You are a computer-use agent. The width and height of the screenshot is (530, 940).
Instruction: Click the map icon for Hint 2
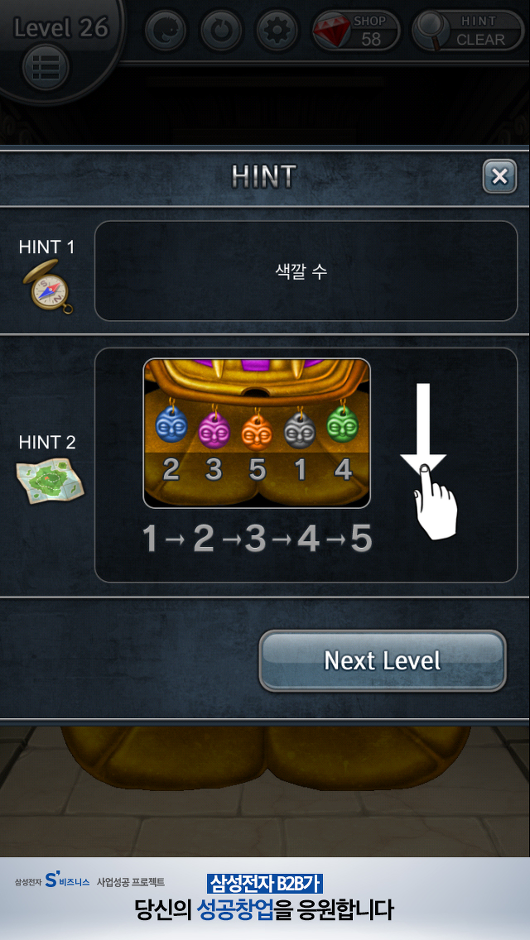pos(50,480)
